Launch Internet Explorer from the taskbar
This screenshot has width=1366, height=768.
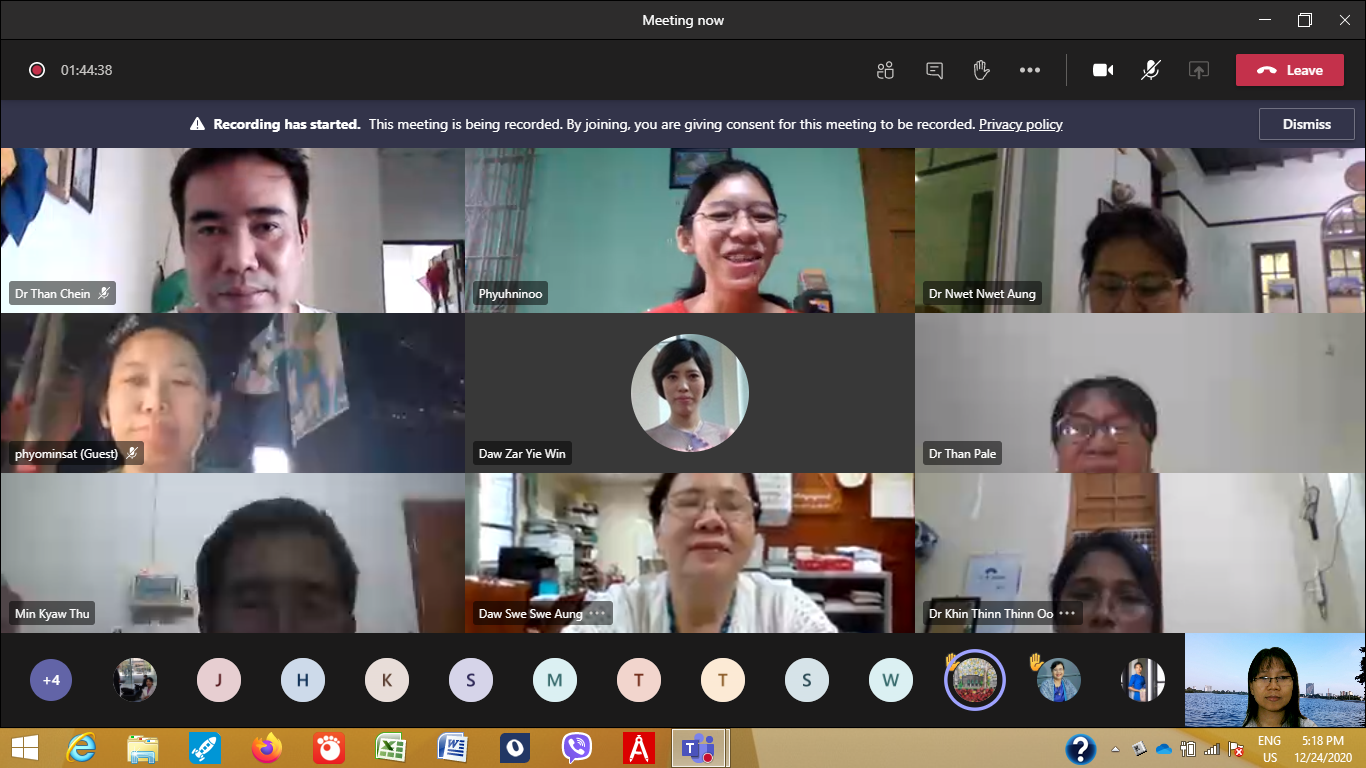81,748
